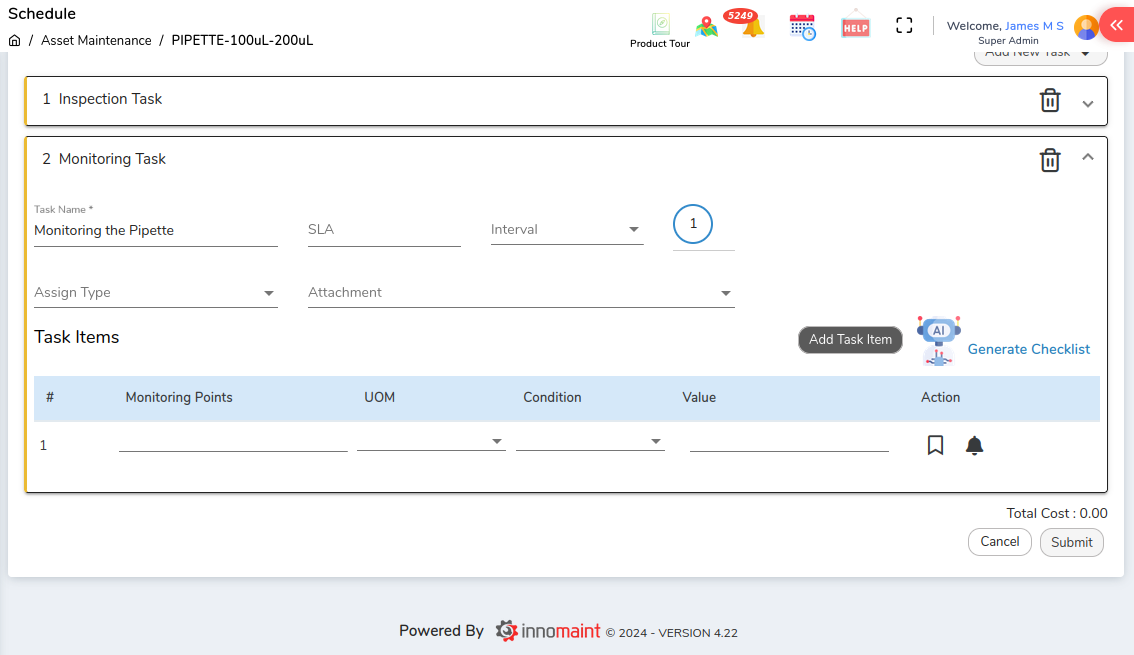The image size is (1134, 655).
Task: Click the Generate Checklist link
Action: point(1028,349)
